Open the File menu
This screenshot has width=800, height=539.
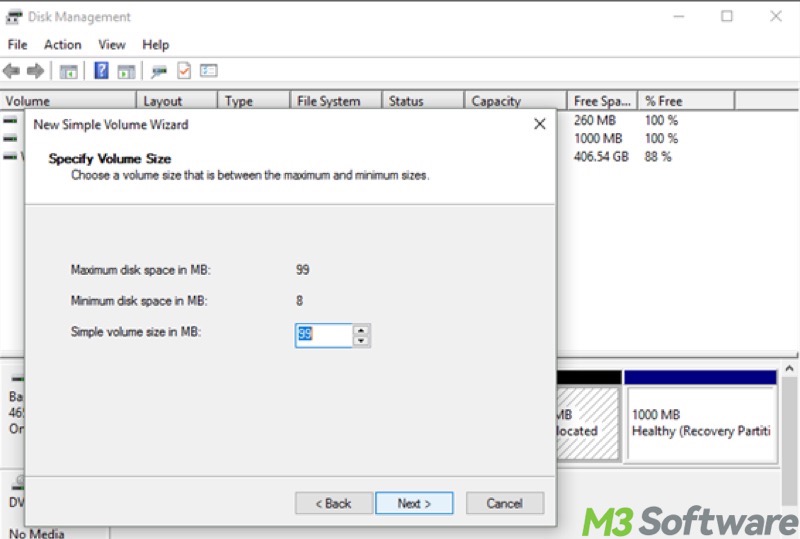17,45
